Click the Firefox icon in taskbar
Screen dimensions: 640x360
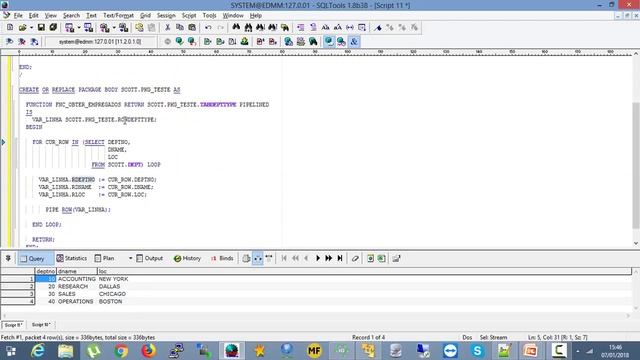click(x=149, y=351)
